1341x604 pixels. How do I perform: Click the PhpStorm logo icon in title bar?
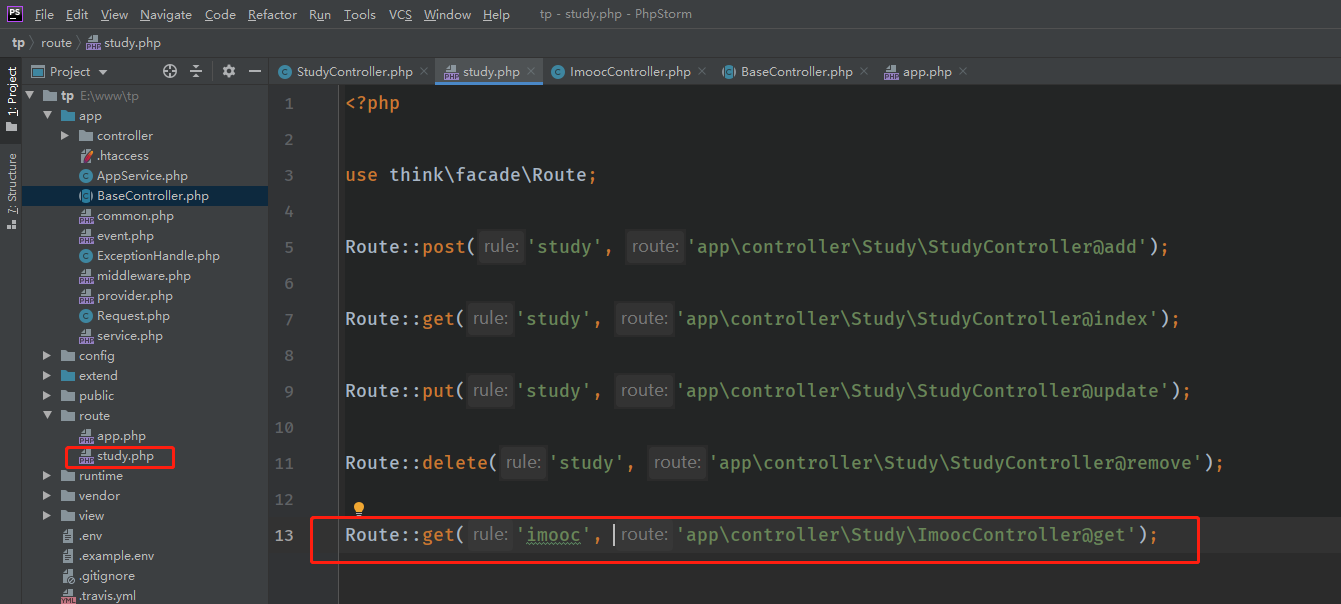click(15, 13)
